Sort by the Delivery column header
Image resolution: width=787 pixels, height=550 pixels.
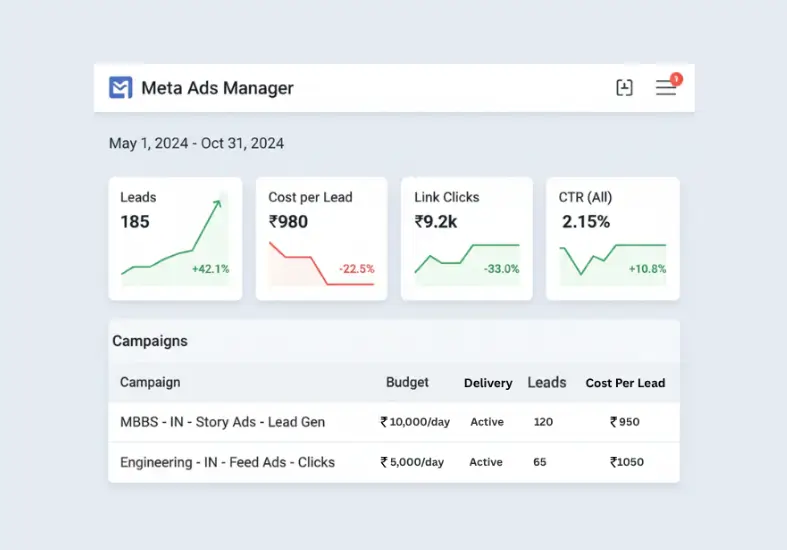[x=488, y=383]
